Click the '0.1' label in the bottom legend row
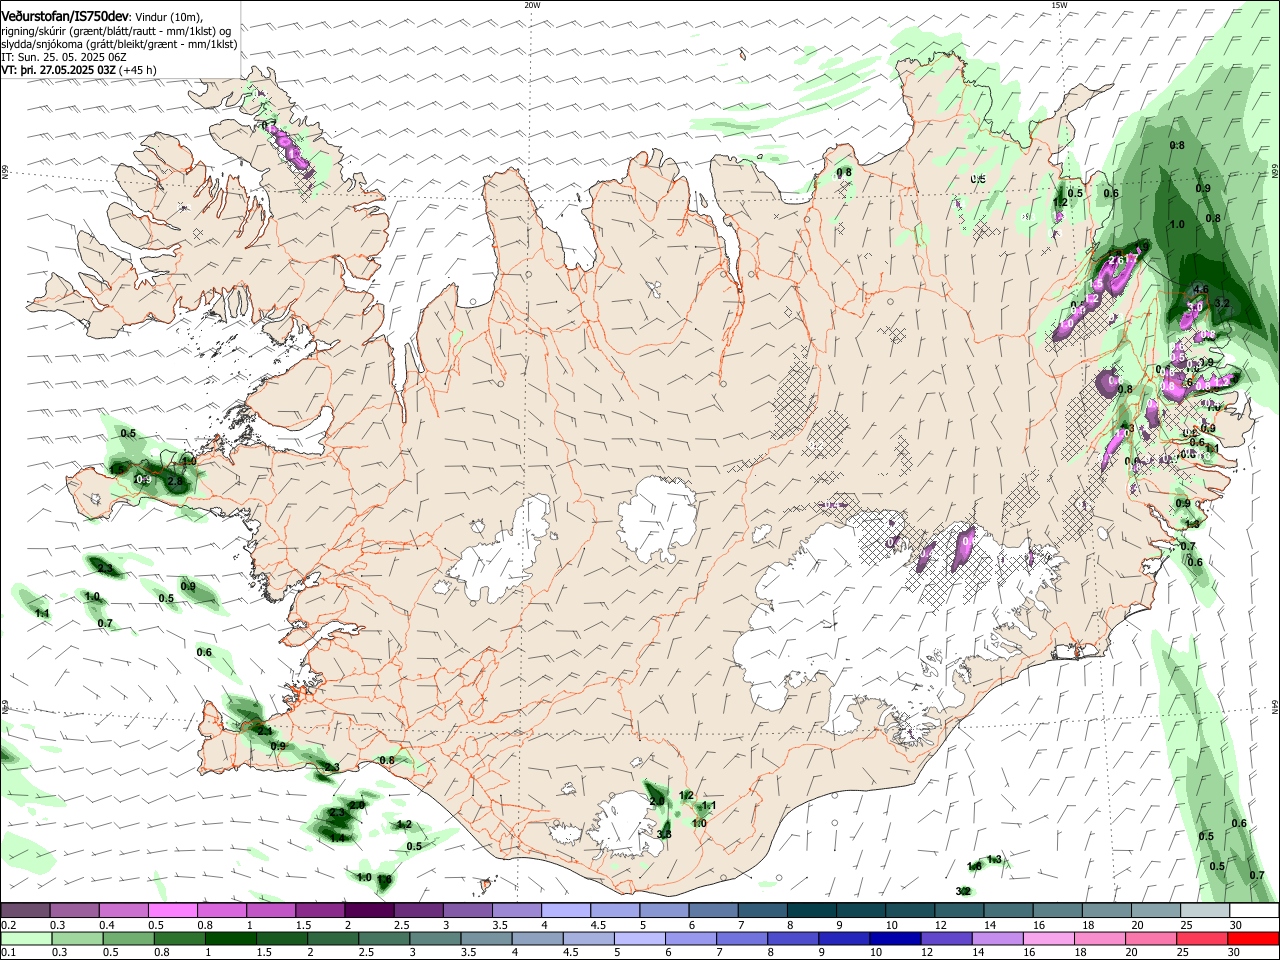The width and height of the screenshot is (1280, 960). point(9,952)
